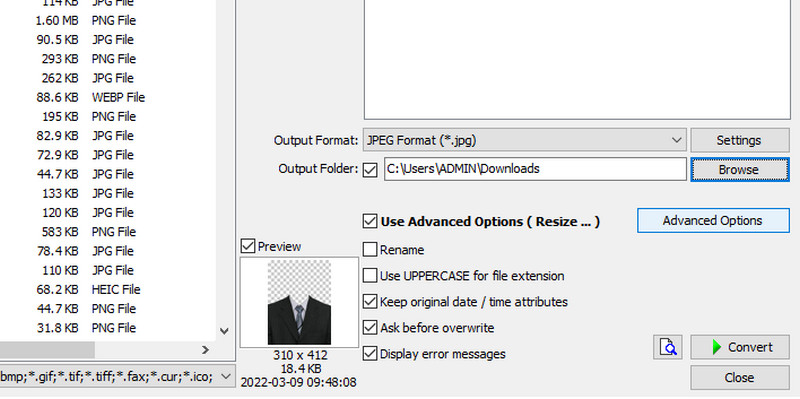
Task: Browse for an output folder
Action: (x=740, y=169)
